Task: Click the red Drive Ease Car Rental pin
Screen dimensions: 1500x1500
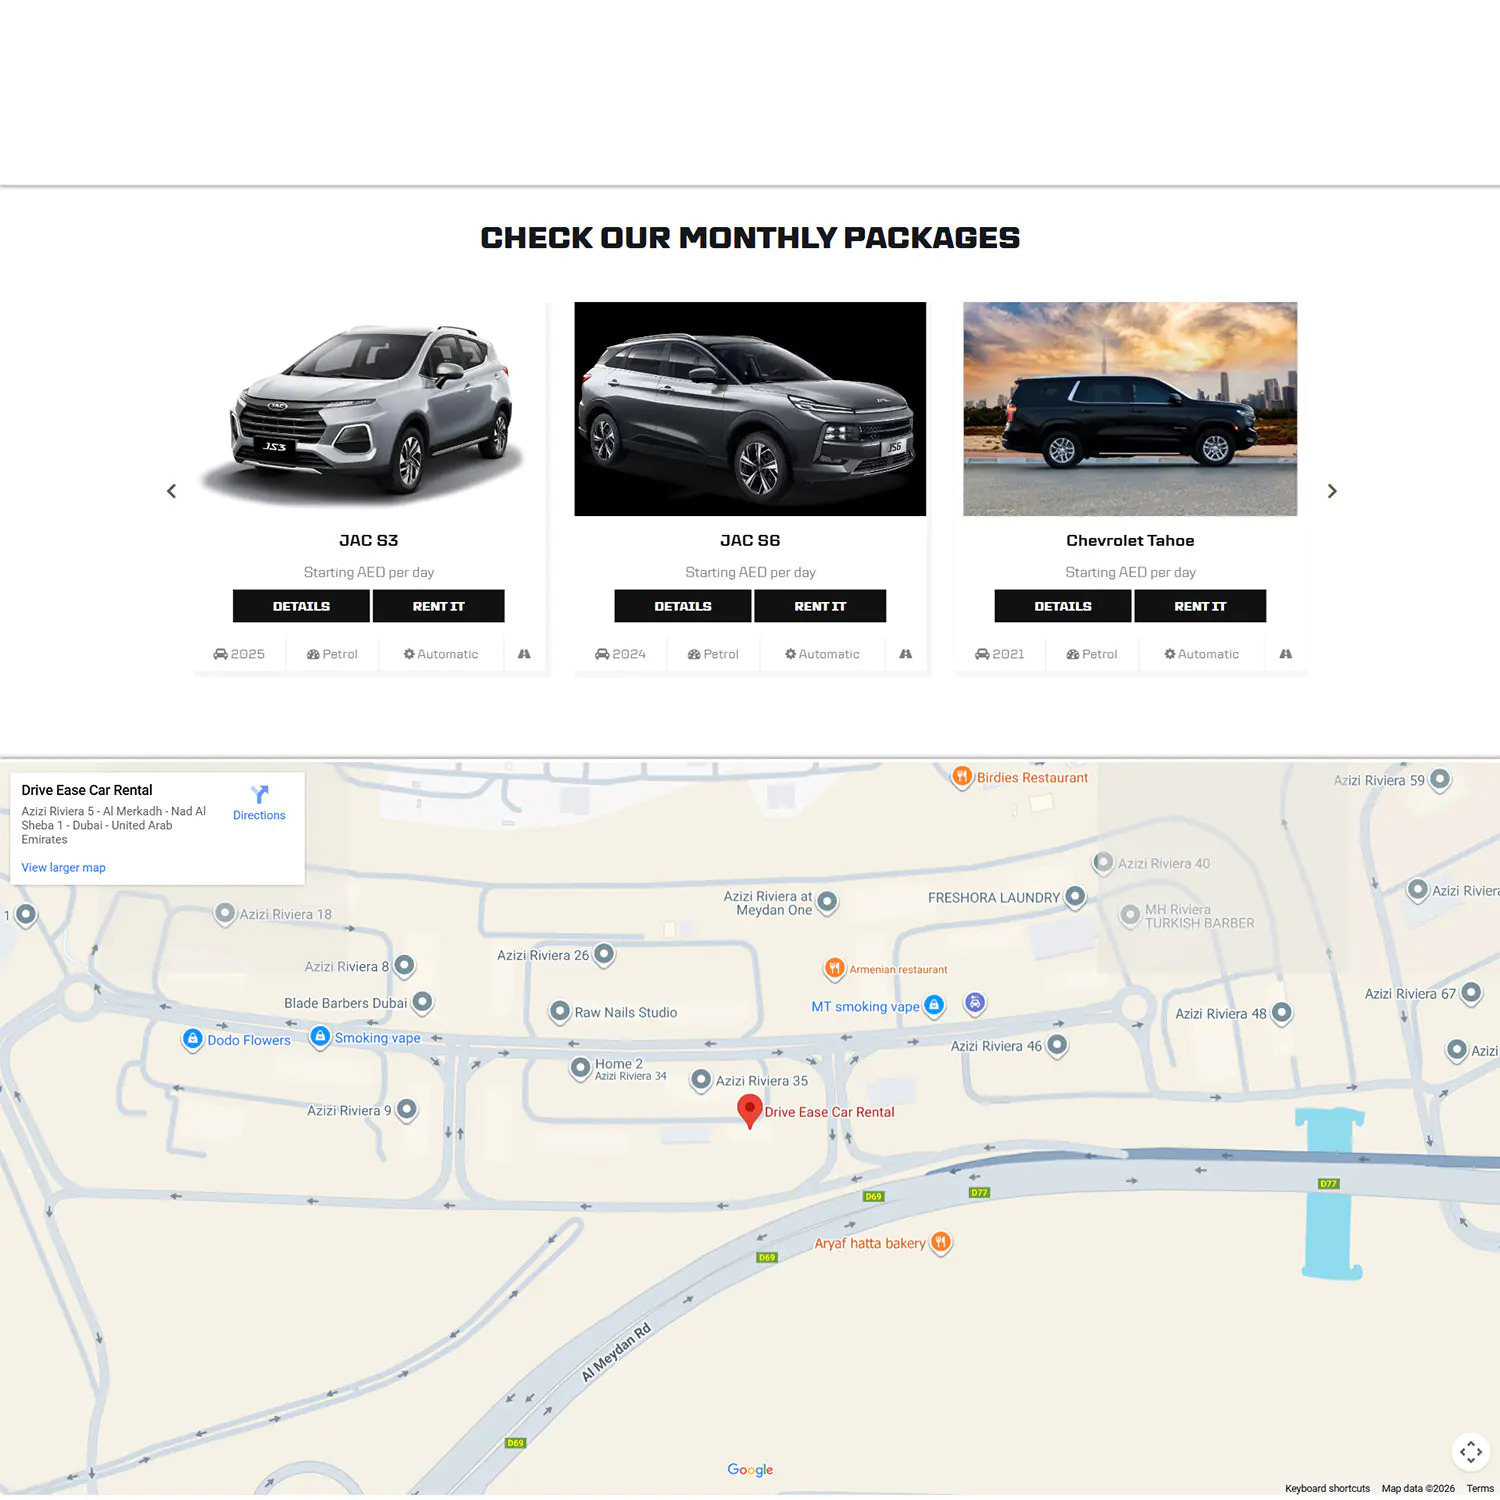Action: 749,1110
